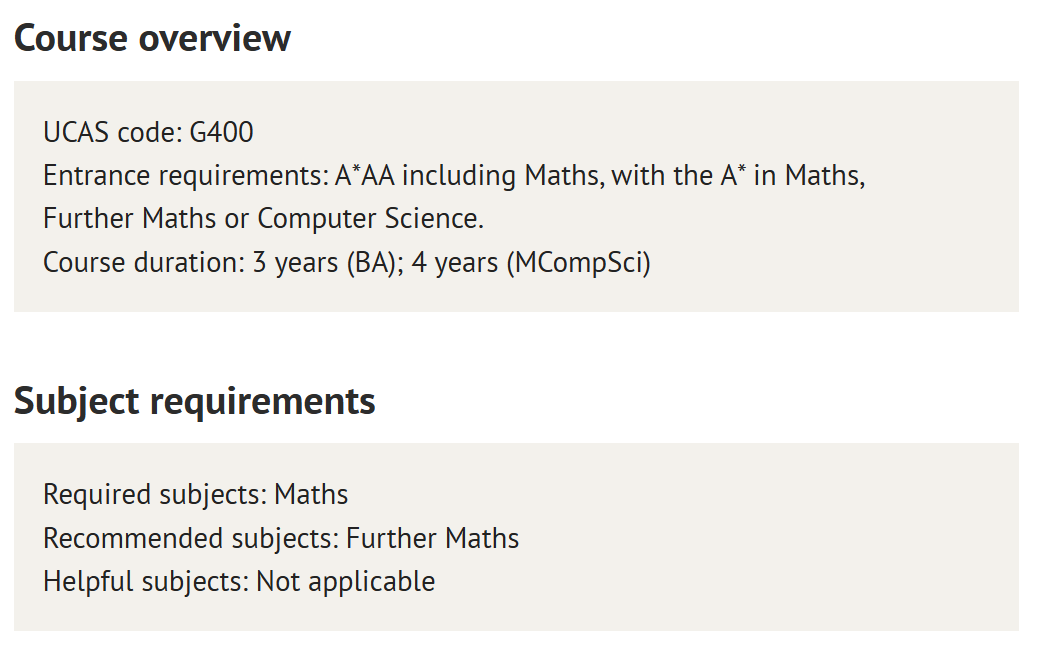Click Further Maths in Recommended subjects line
The height and width of the screenshot is (661, 1037).
[x=433, y=539]
